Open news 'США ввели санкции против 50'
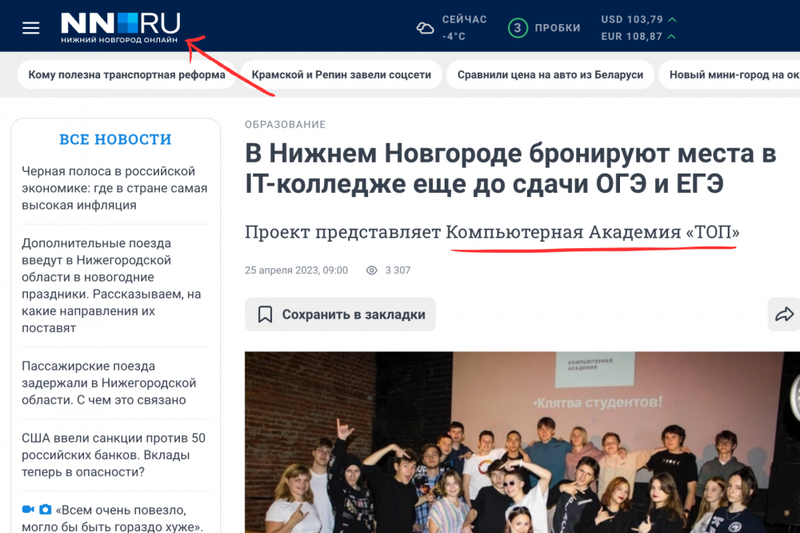The width and height of the screenshot is (800, 533). (113, 455)
